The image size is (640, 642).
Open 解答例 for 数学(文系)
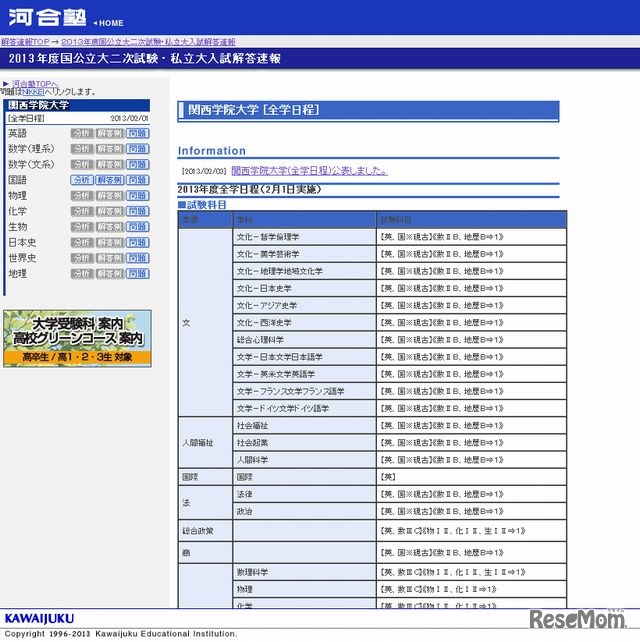[110, 164]
